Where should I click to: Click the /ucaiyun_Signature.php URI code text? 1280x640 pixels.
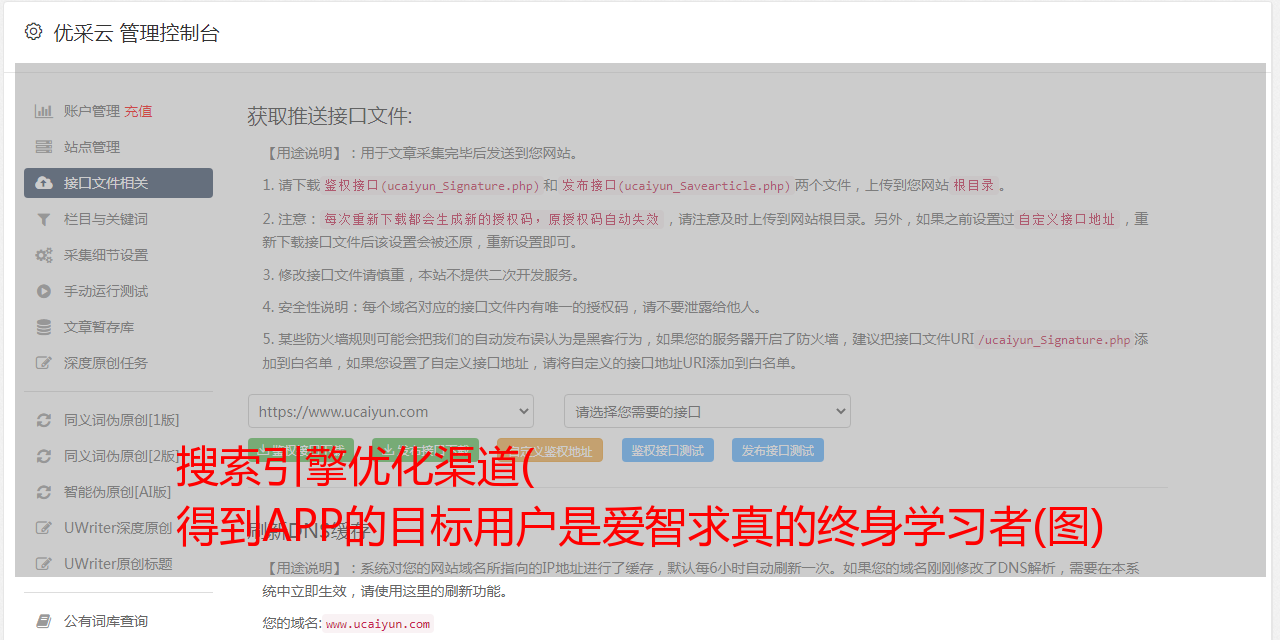pos(1055,340)
